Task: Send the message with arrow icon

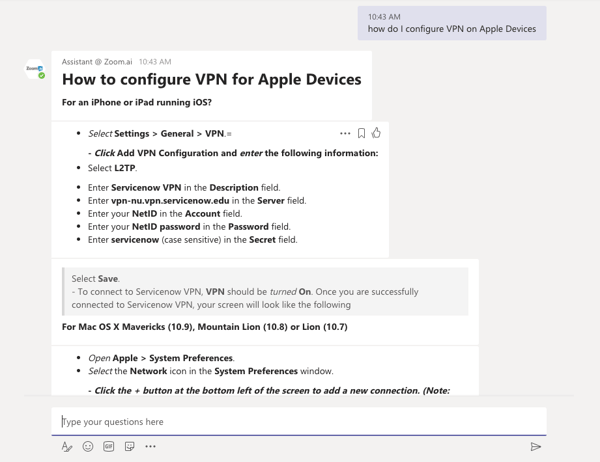Action: coord(535,446)
